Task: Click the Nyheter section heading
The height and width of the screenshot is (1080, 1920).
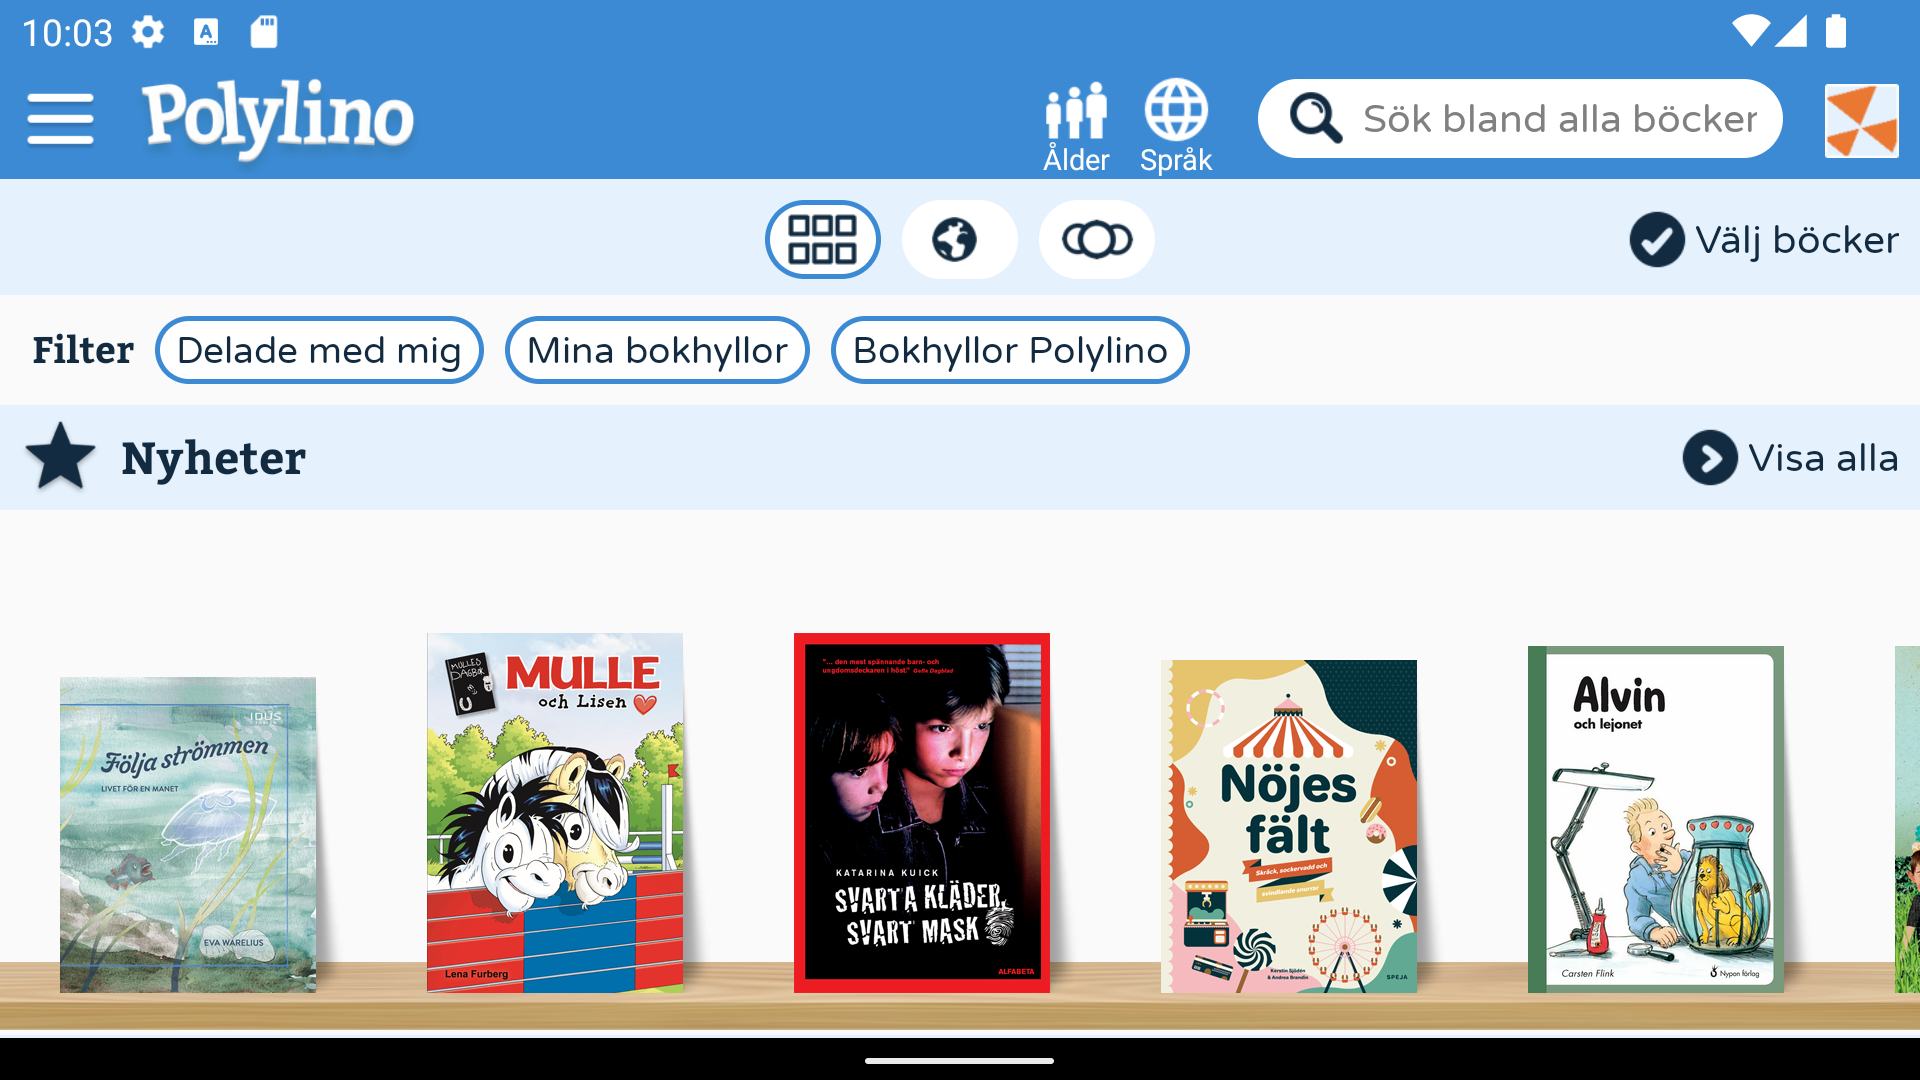Action: [x=213, y=458]
